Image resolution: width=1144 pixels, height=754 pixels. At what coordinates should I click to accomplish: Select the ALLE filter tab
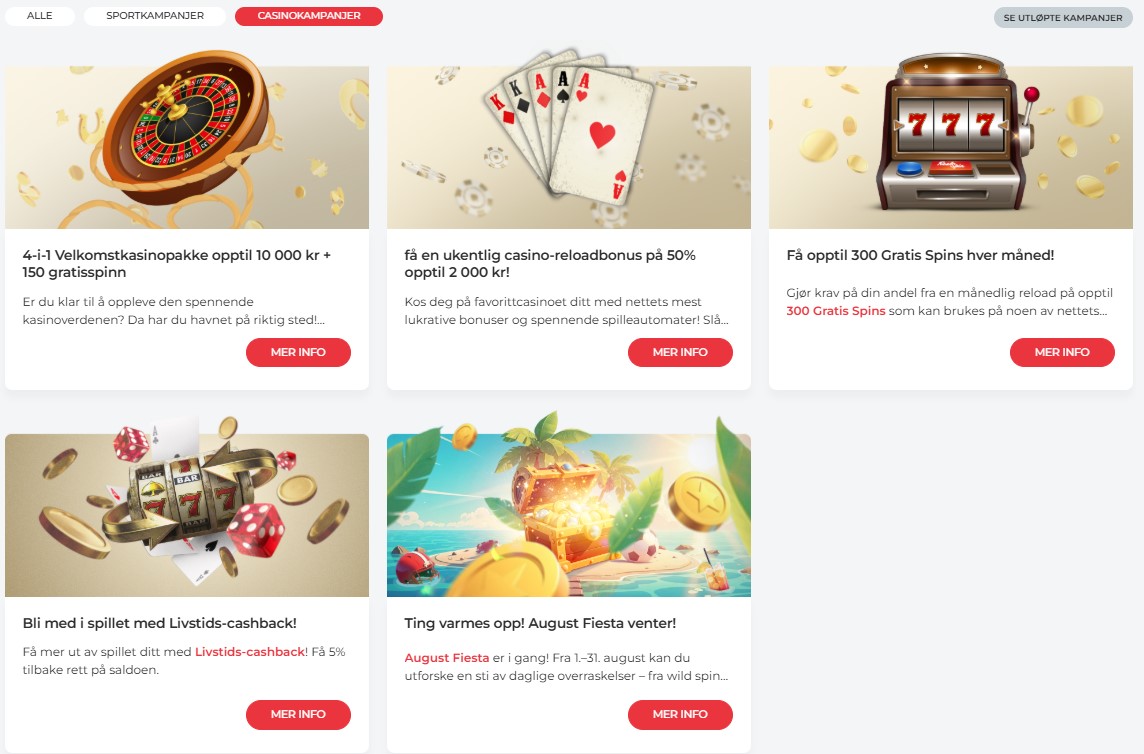39,16
